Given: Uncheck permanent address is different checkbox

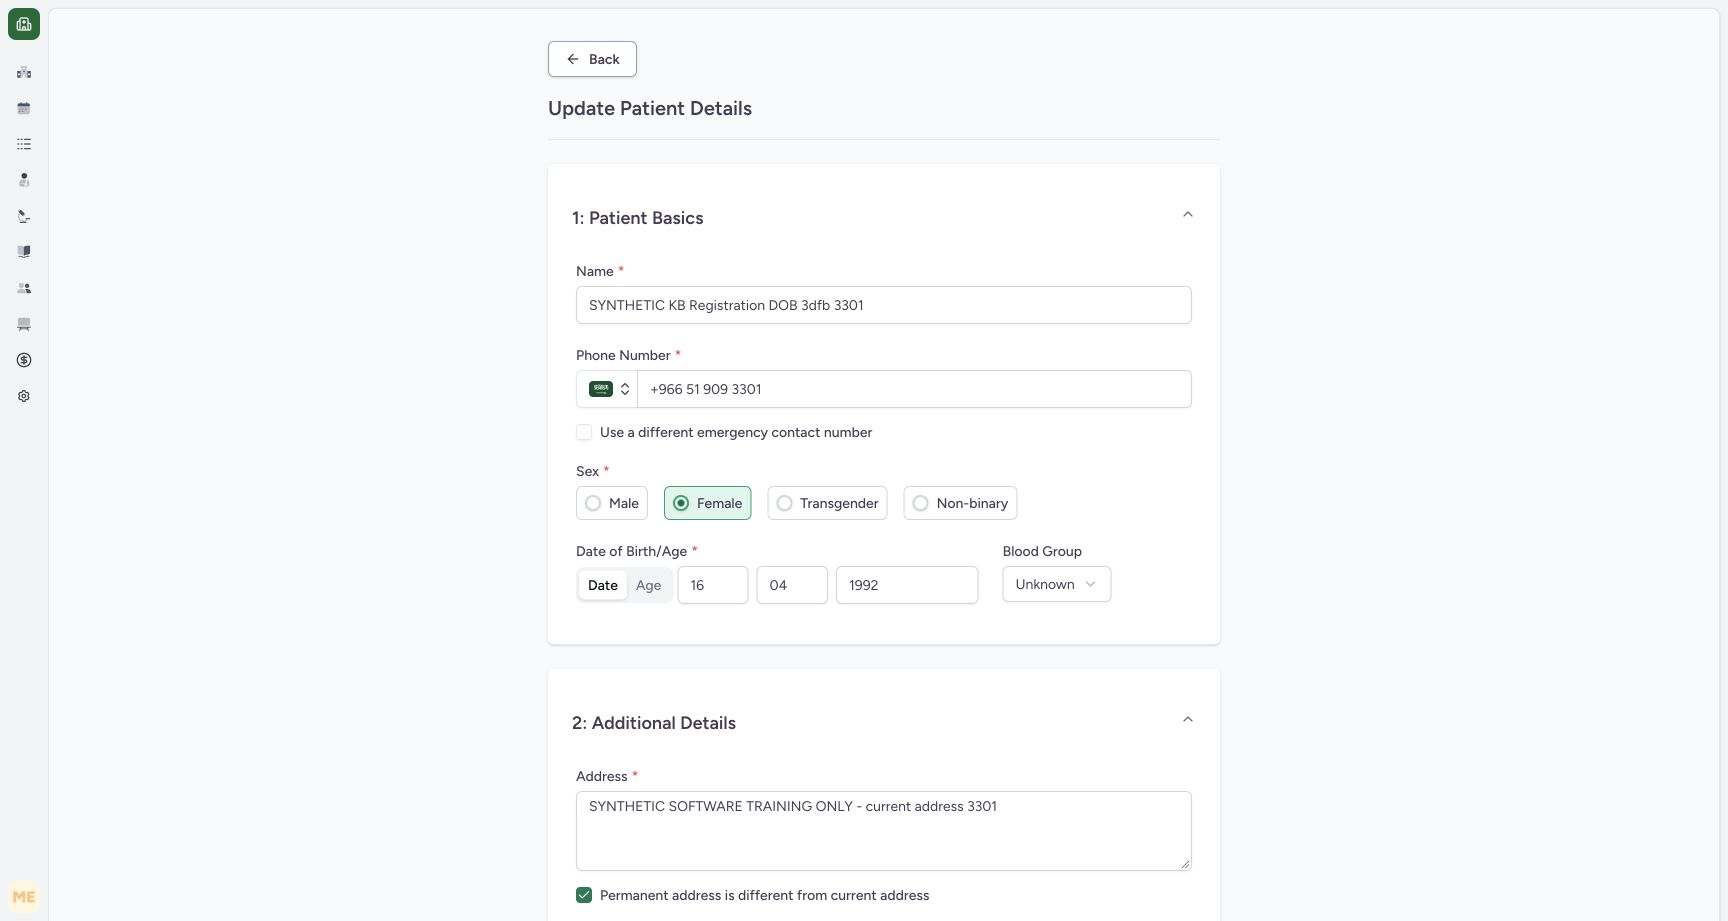Looking at the screenshot, I should (584, 895).
